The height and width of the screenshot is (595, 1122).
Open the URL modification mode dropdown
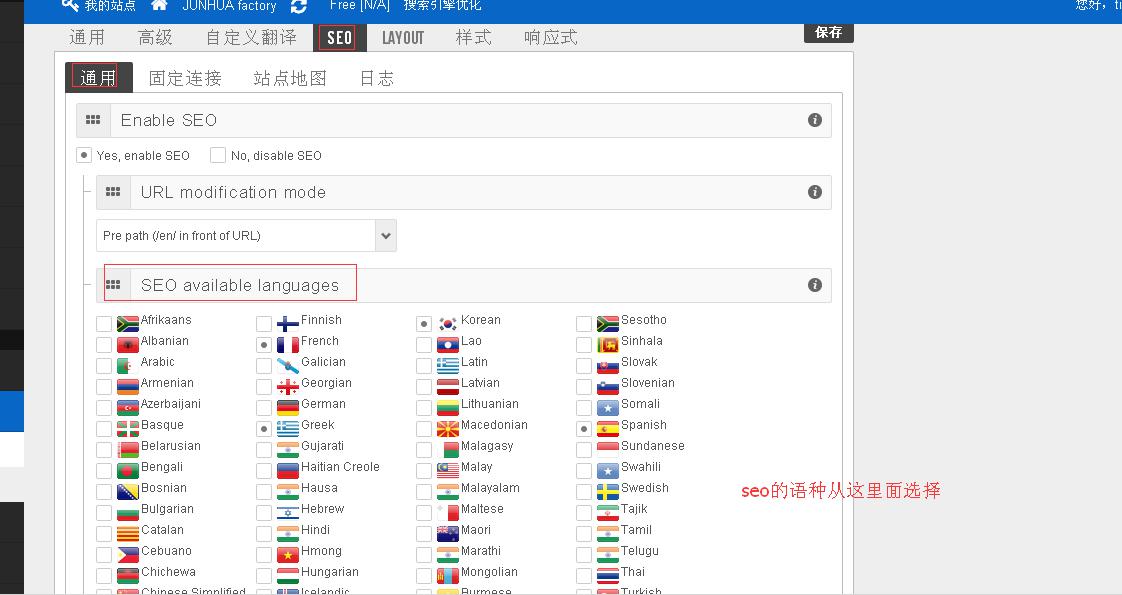click(x=386, y=236)
